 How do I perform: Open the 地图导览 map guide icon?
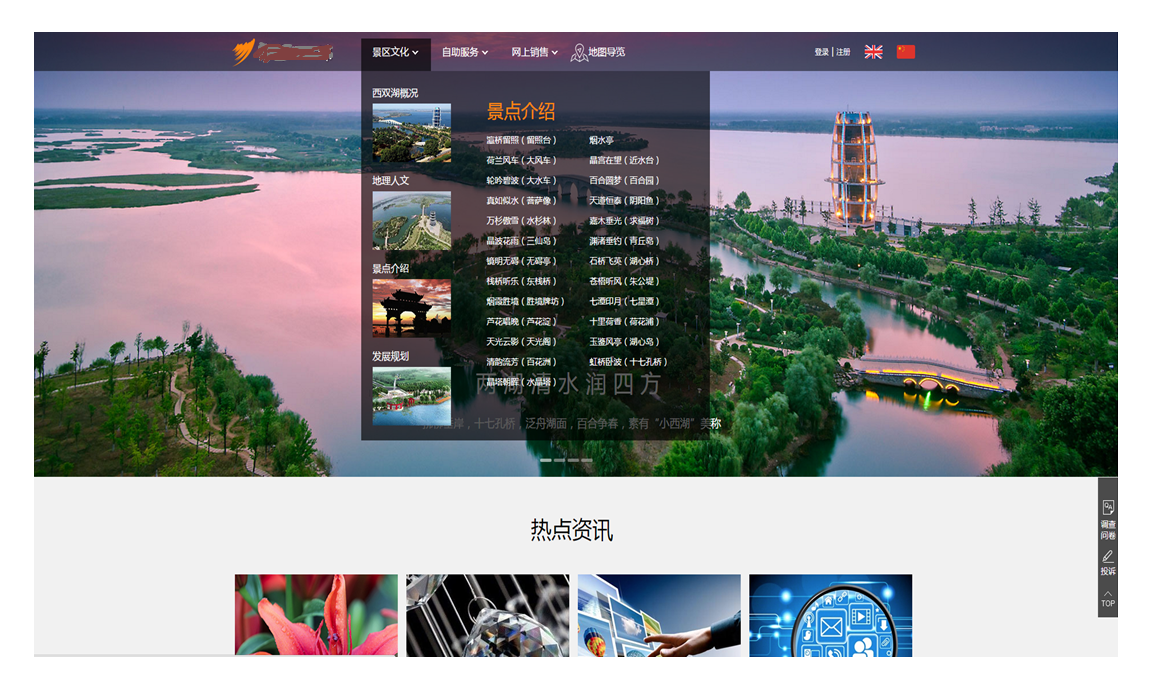[x=580, y=52]
